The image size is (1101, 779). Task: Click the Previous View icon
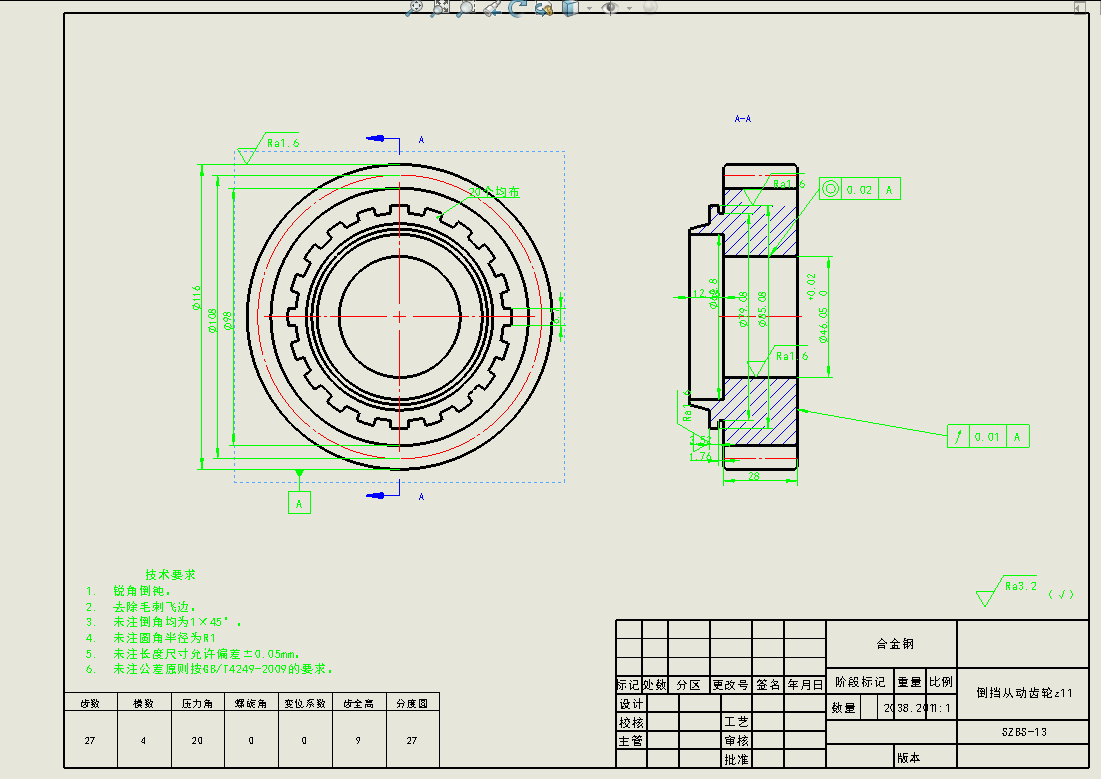[491, 8]
